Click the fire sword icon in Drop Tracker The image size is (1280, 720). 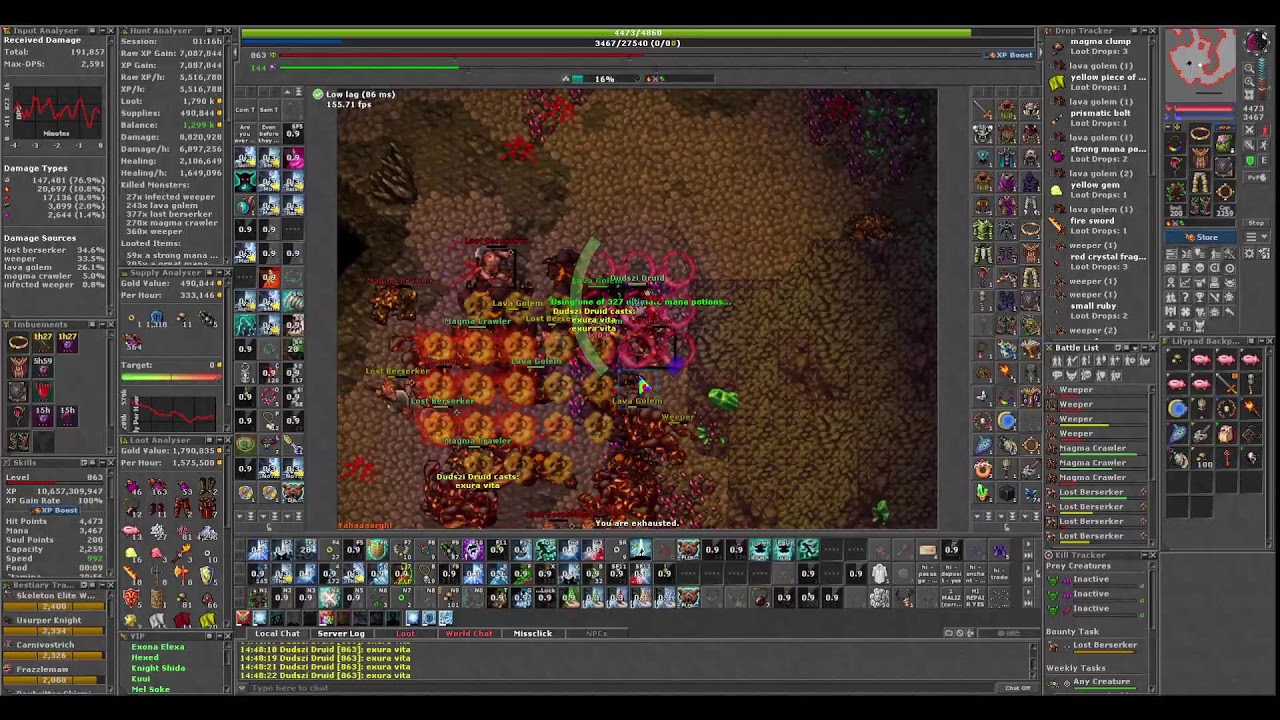click(1057, 225)
